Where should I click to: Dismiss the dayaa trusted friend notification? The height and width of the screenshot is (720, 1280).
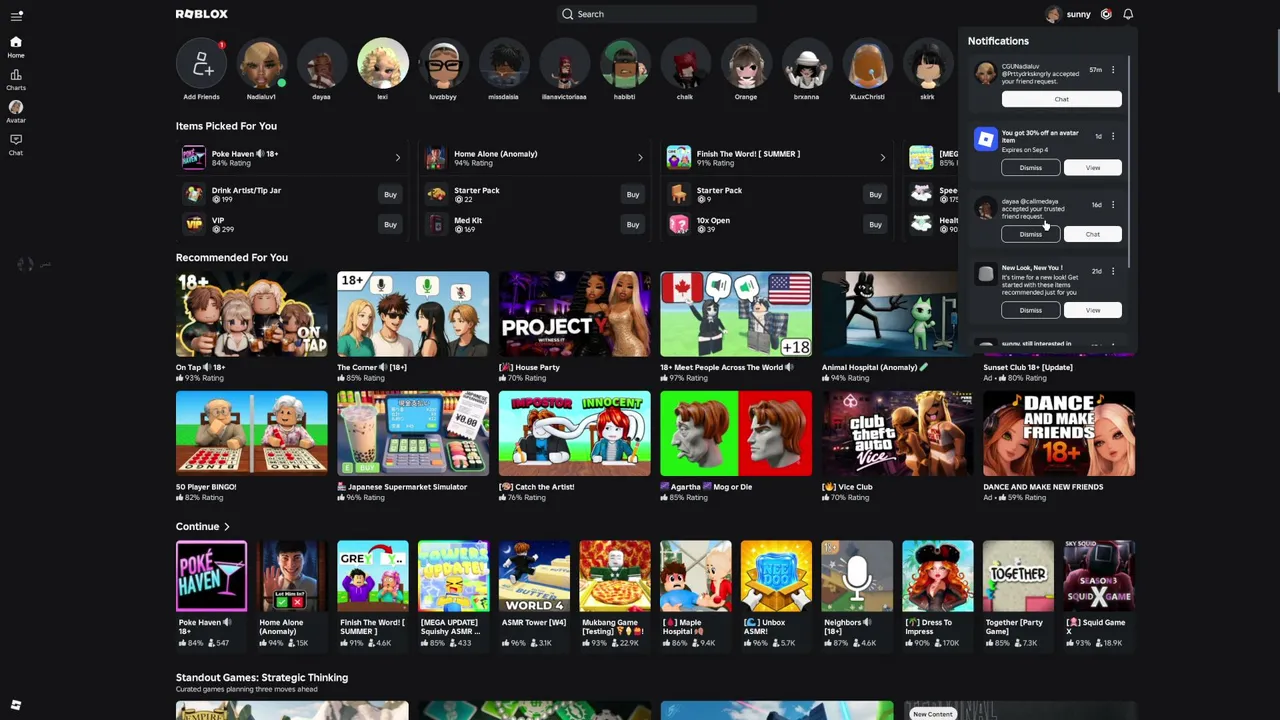(1030, 234)
